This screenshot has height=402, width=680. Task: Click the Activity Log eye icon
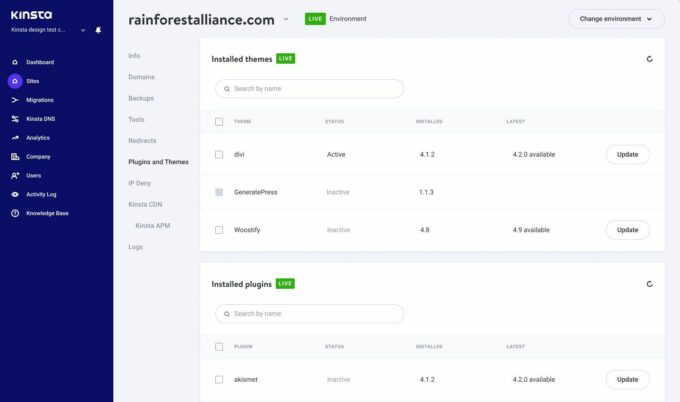(15, 194)
